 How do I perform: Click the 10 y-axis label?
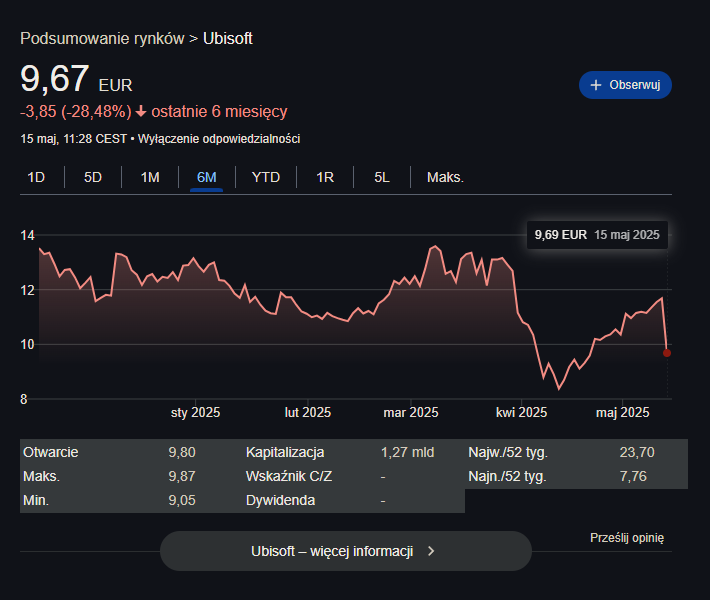27,344
